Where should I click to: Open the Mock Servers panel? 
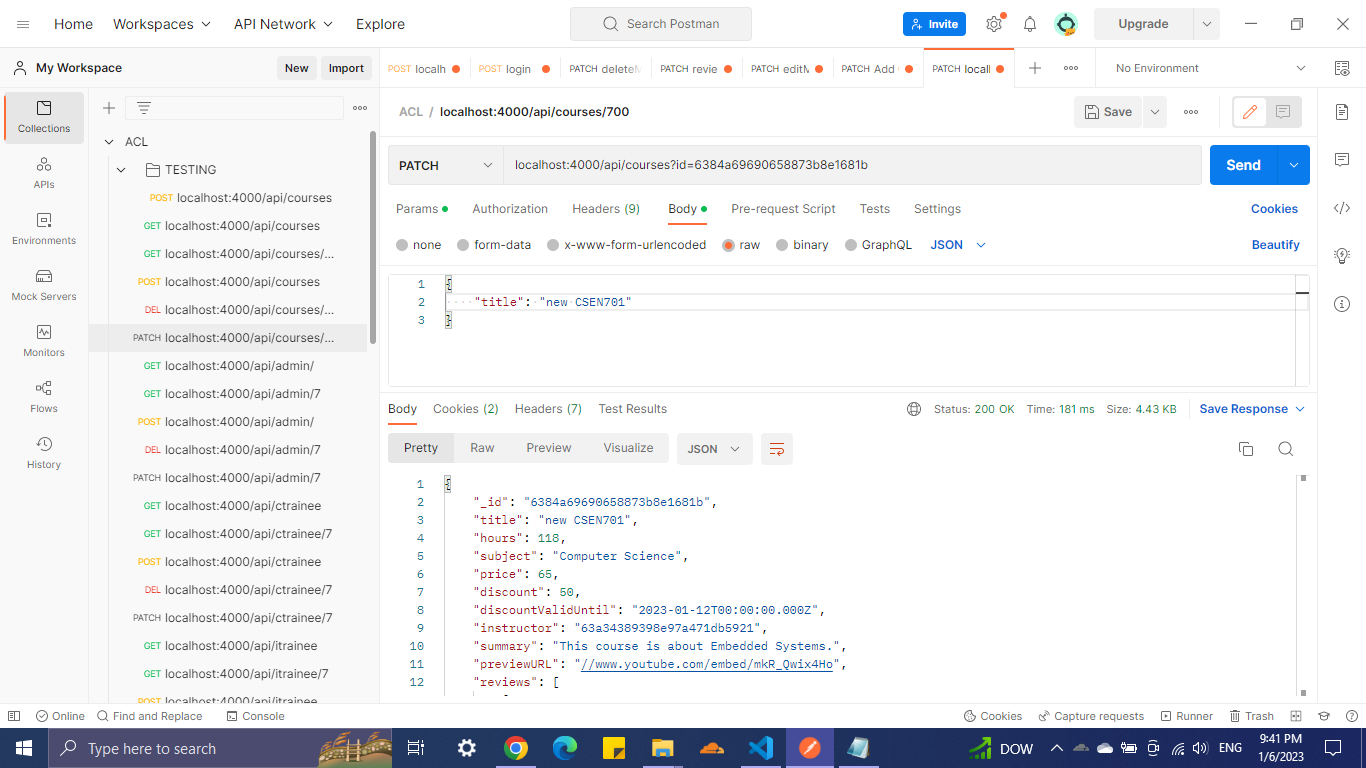(x=43, y=287)
